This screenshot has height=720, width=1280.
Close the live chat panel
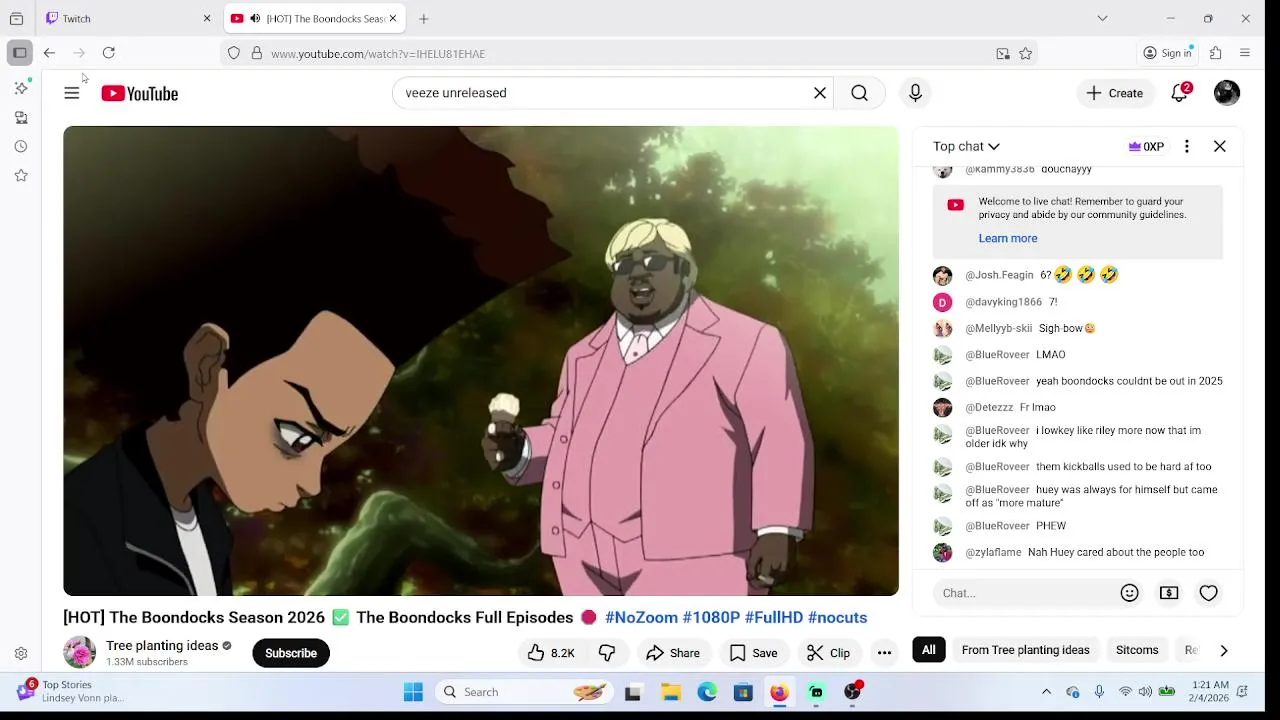[1220, 146]
